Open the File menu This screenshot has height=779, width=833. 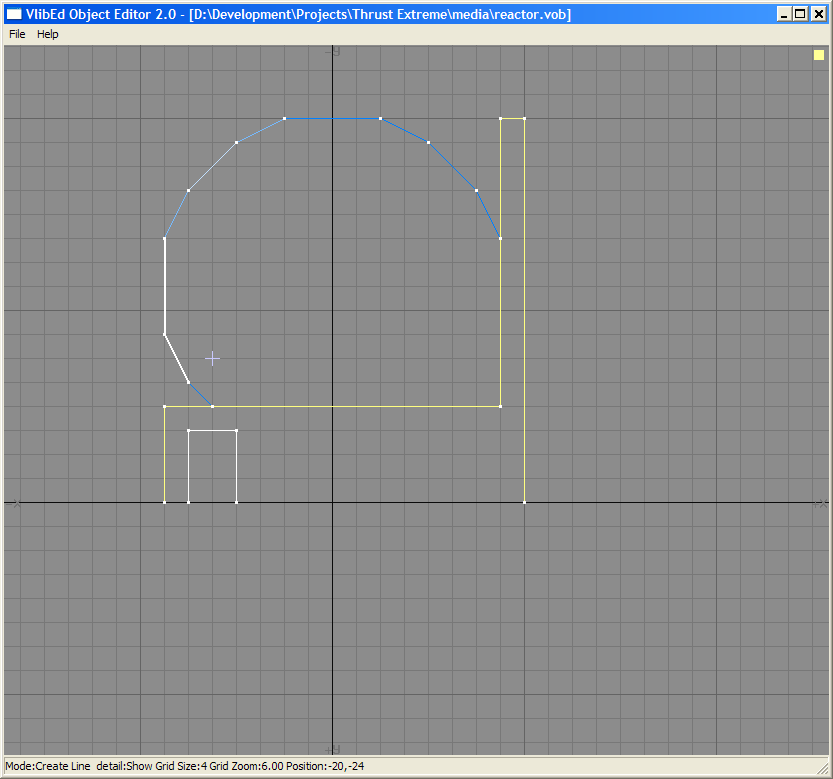pos(17,34)
